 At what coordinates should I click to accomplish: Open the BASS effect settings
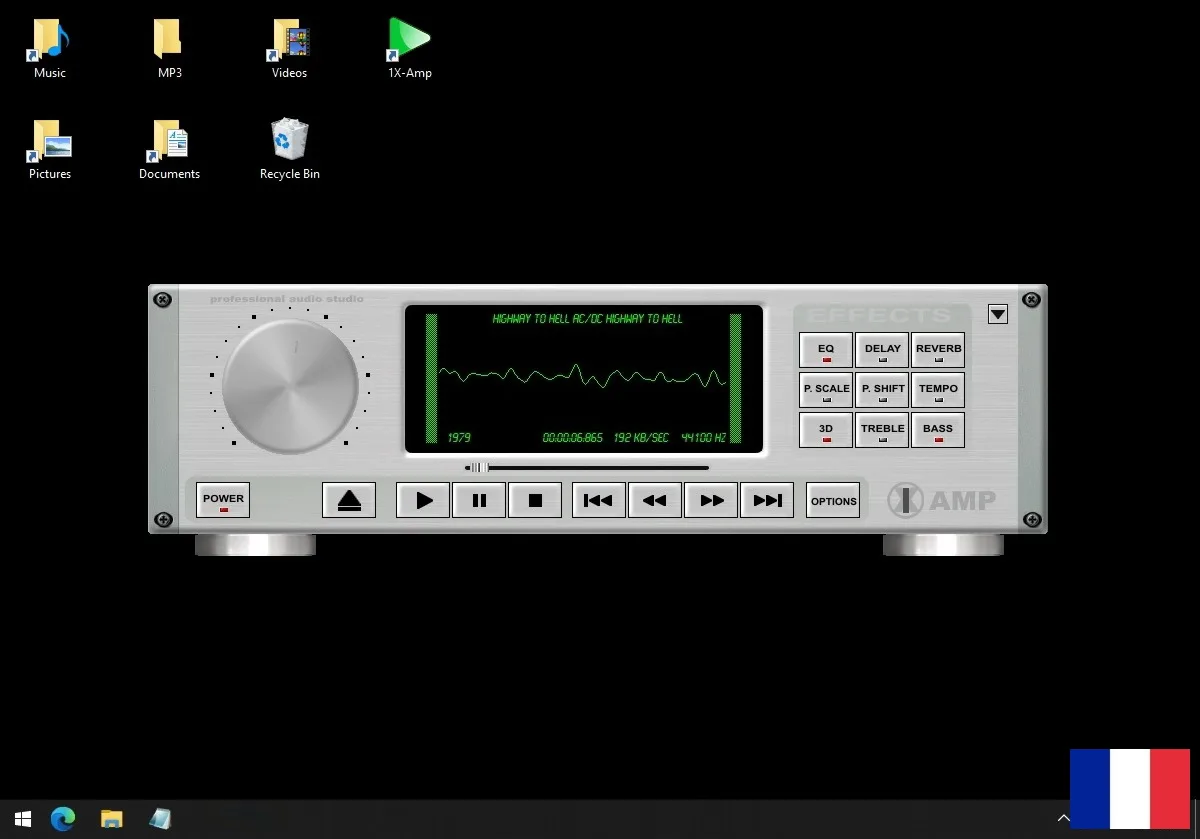(x=938, y=429)
